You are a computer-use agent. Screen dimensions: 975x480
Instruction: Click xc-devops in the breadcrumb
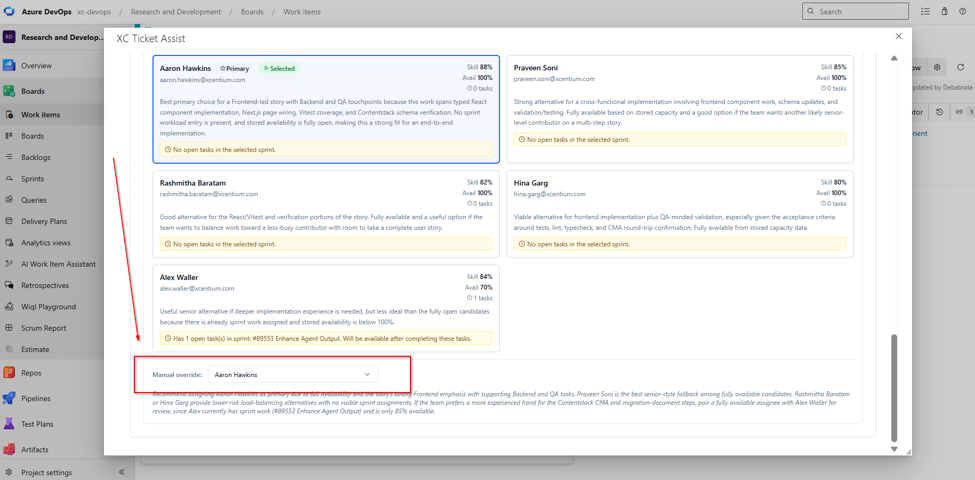pyautogui.click(x=92, y=12)
